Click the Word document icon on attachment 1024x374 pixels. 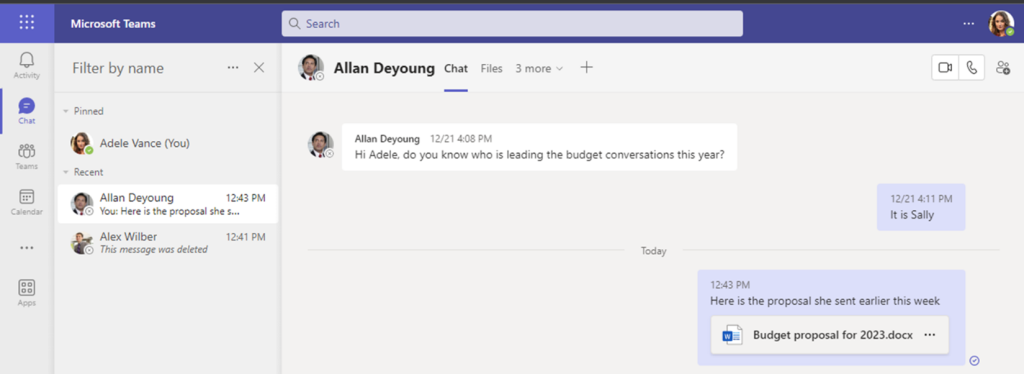coord(732,335)
